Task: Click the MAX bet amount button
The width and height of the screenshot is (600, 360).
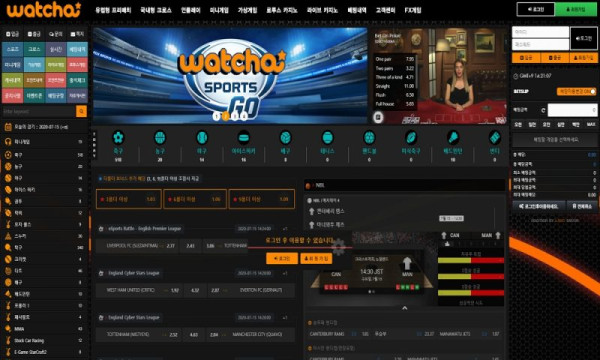Action: (x=591, y=125)
